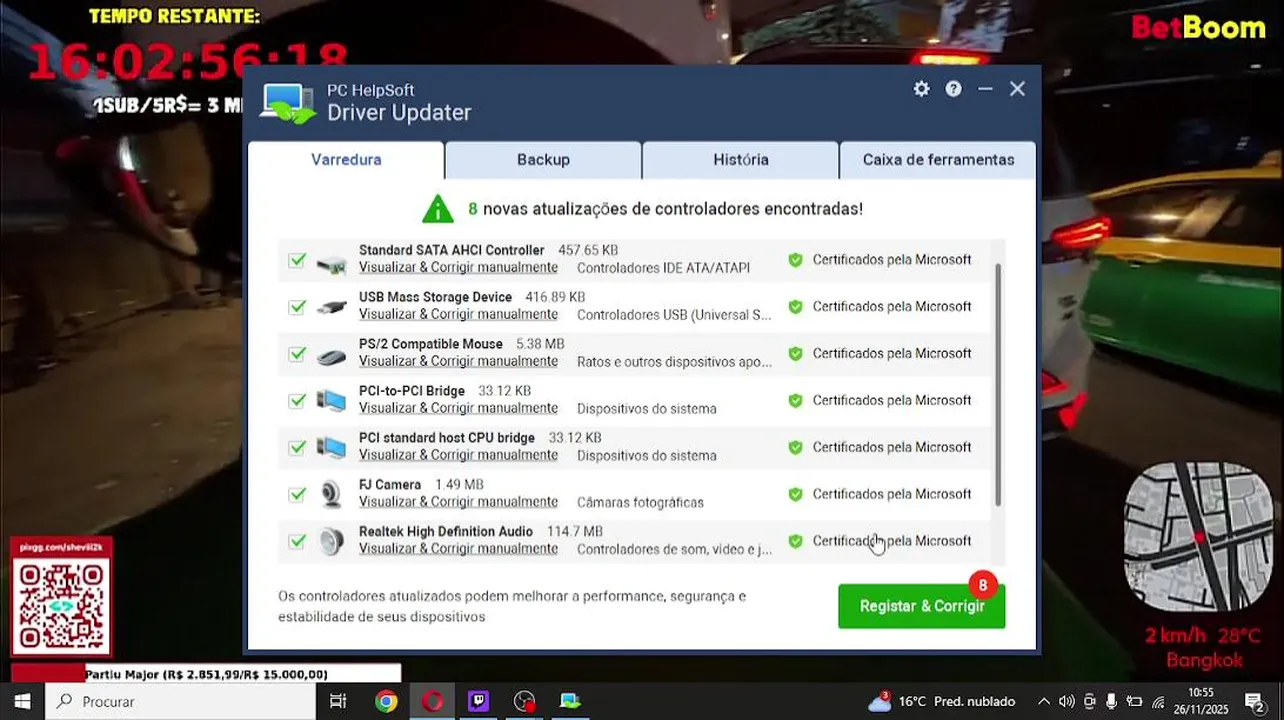Uncheck the PCI standard host CPU bridge checkbox

(x=297, y=448)
